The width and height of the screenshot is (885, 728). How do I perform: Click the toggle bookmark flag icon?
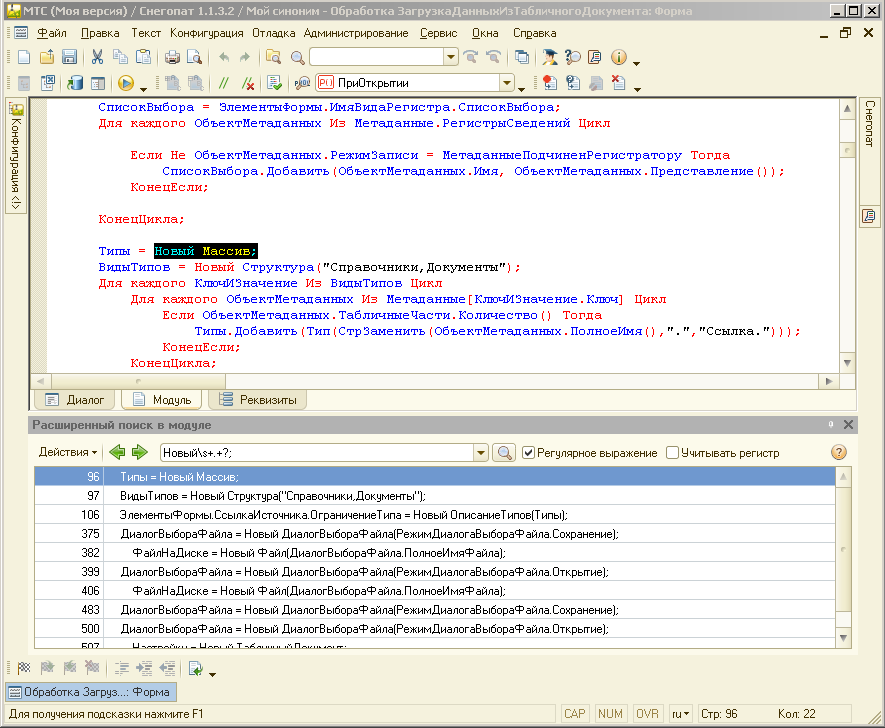pos(24,669)
